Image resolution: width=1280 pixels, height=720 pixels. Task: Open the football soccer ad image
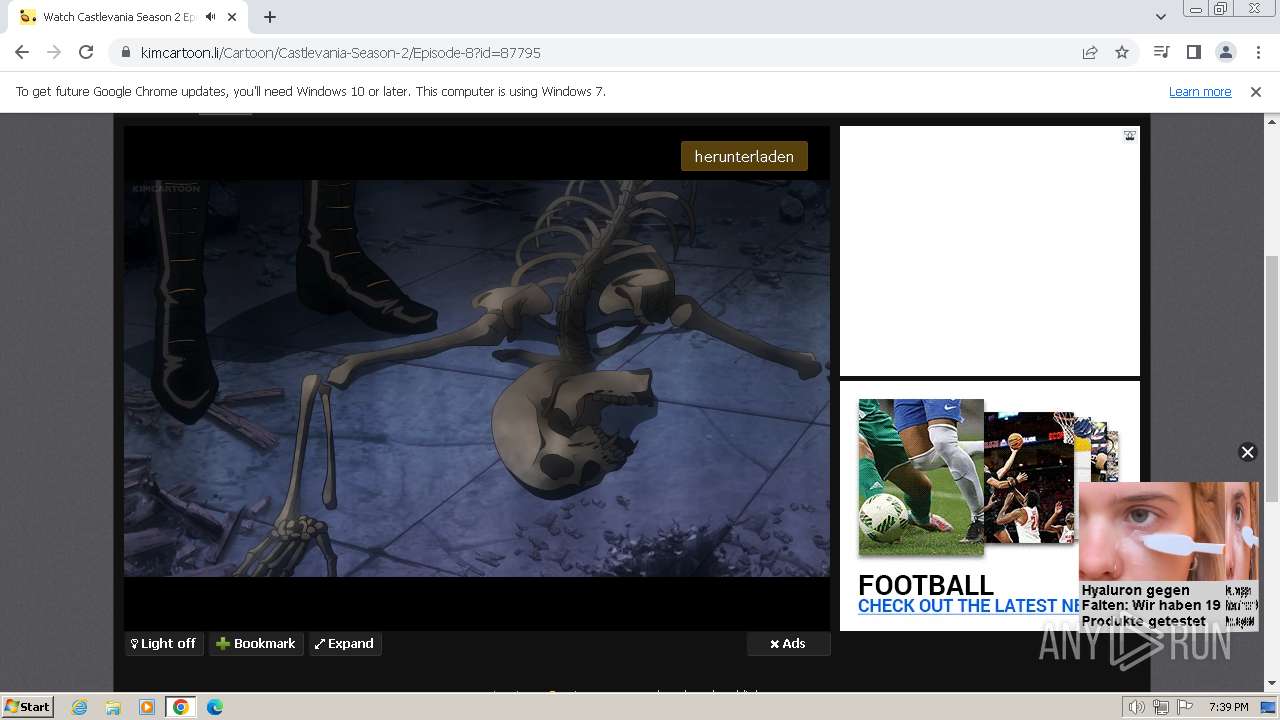[921, 478]
